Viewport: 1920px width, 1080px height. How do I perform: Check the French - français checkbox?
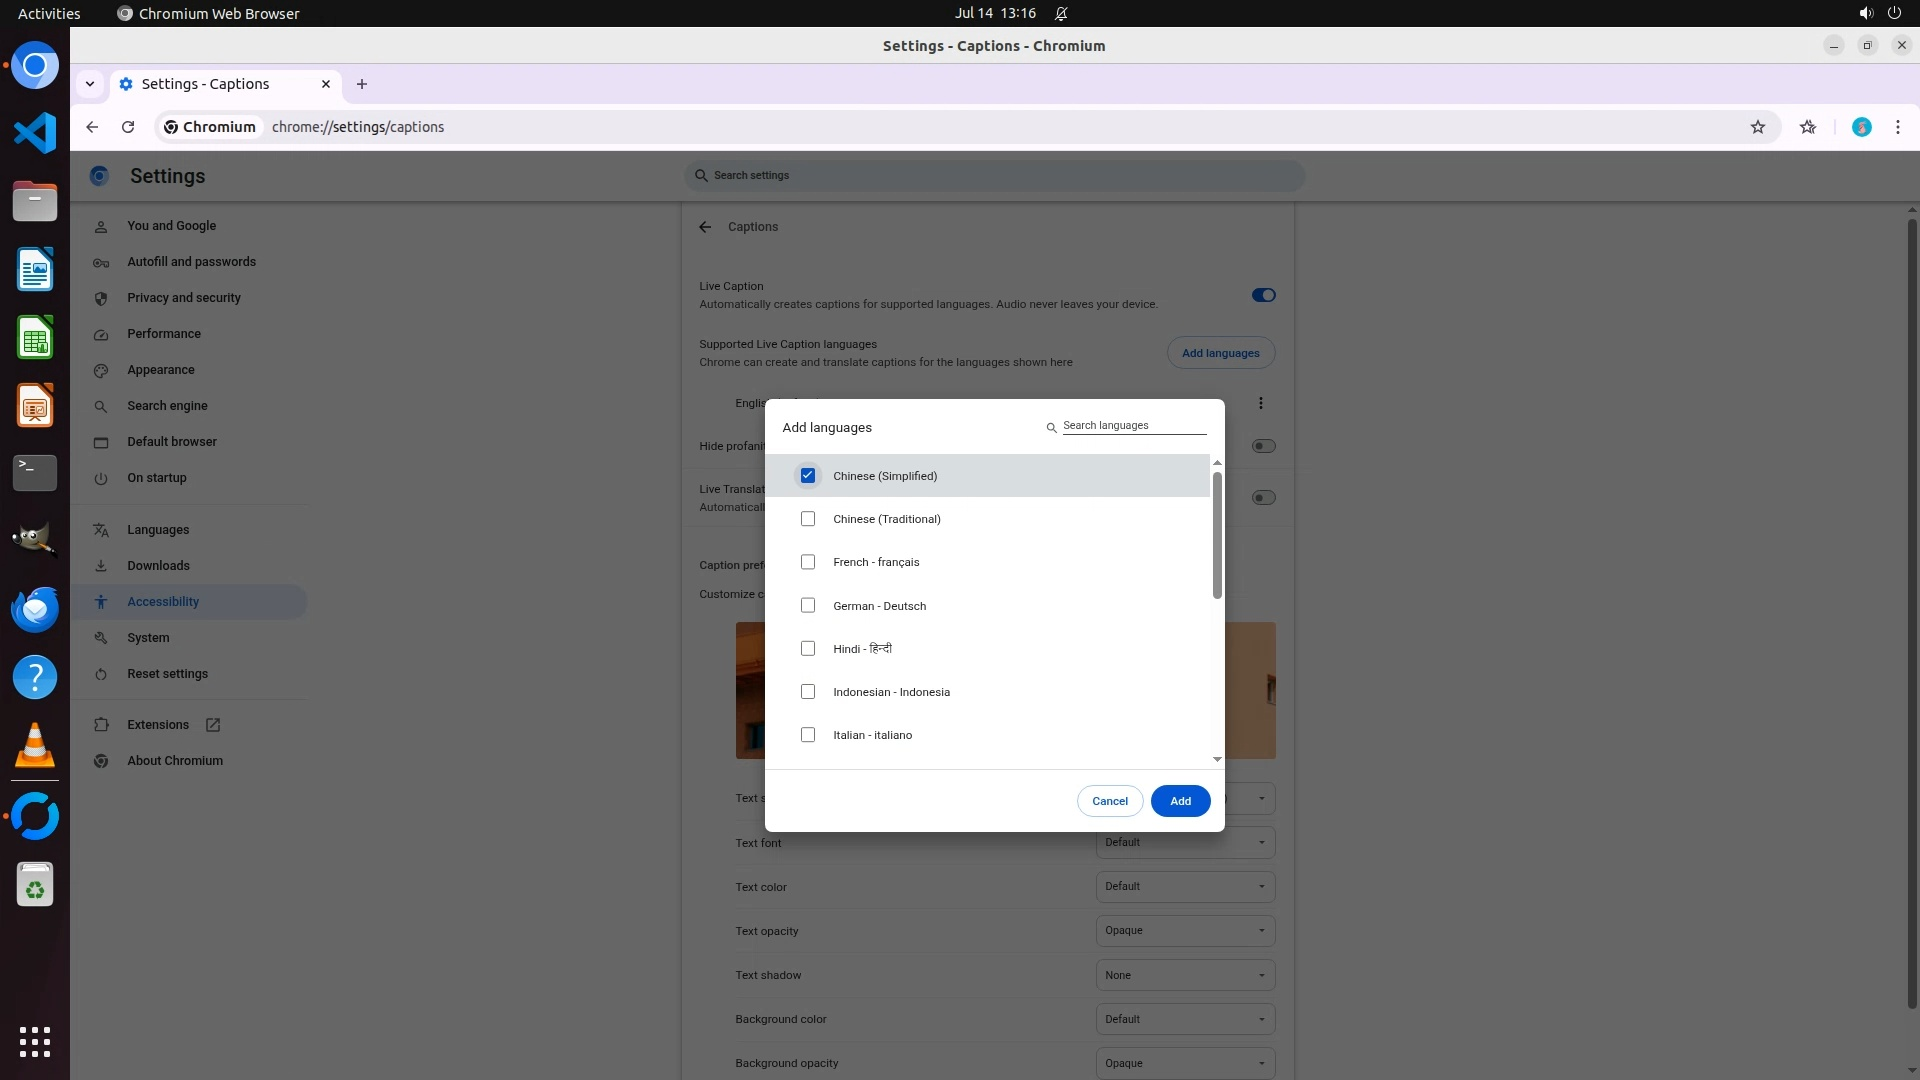pos(808,562)
